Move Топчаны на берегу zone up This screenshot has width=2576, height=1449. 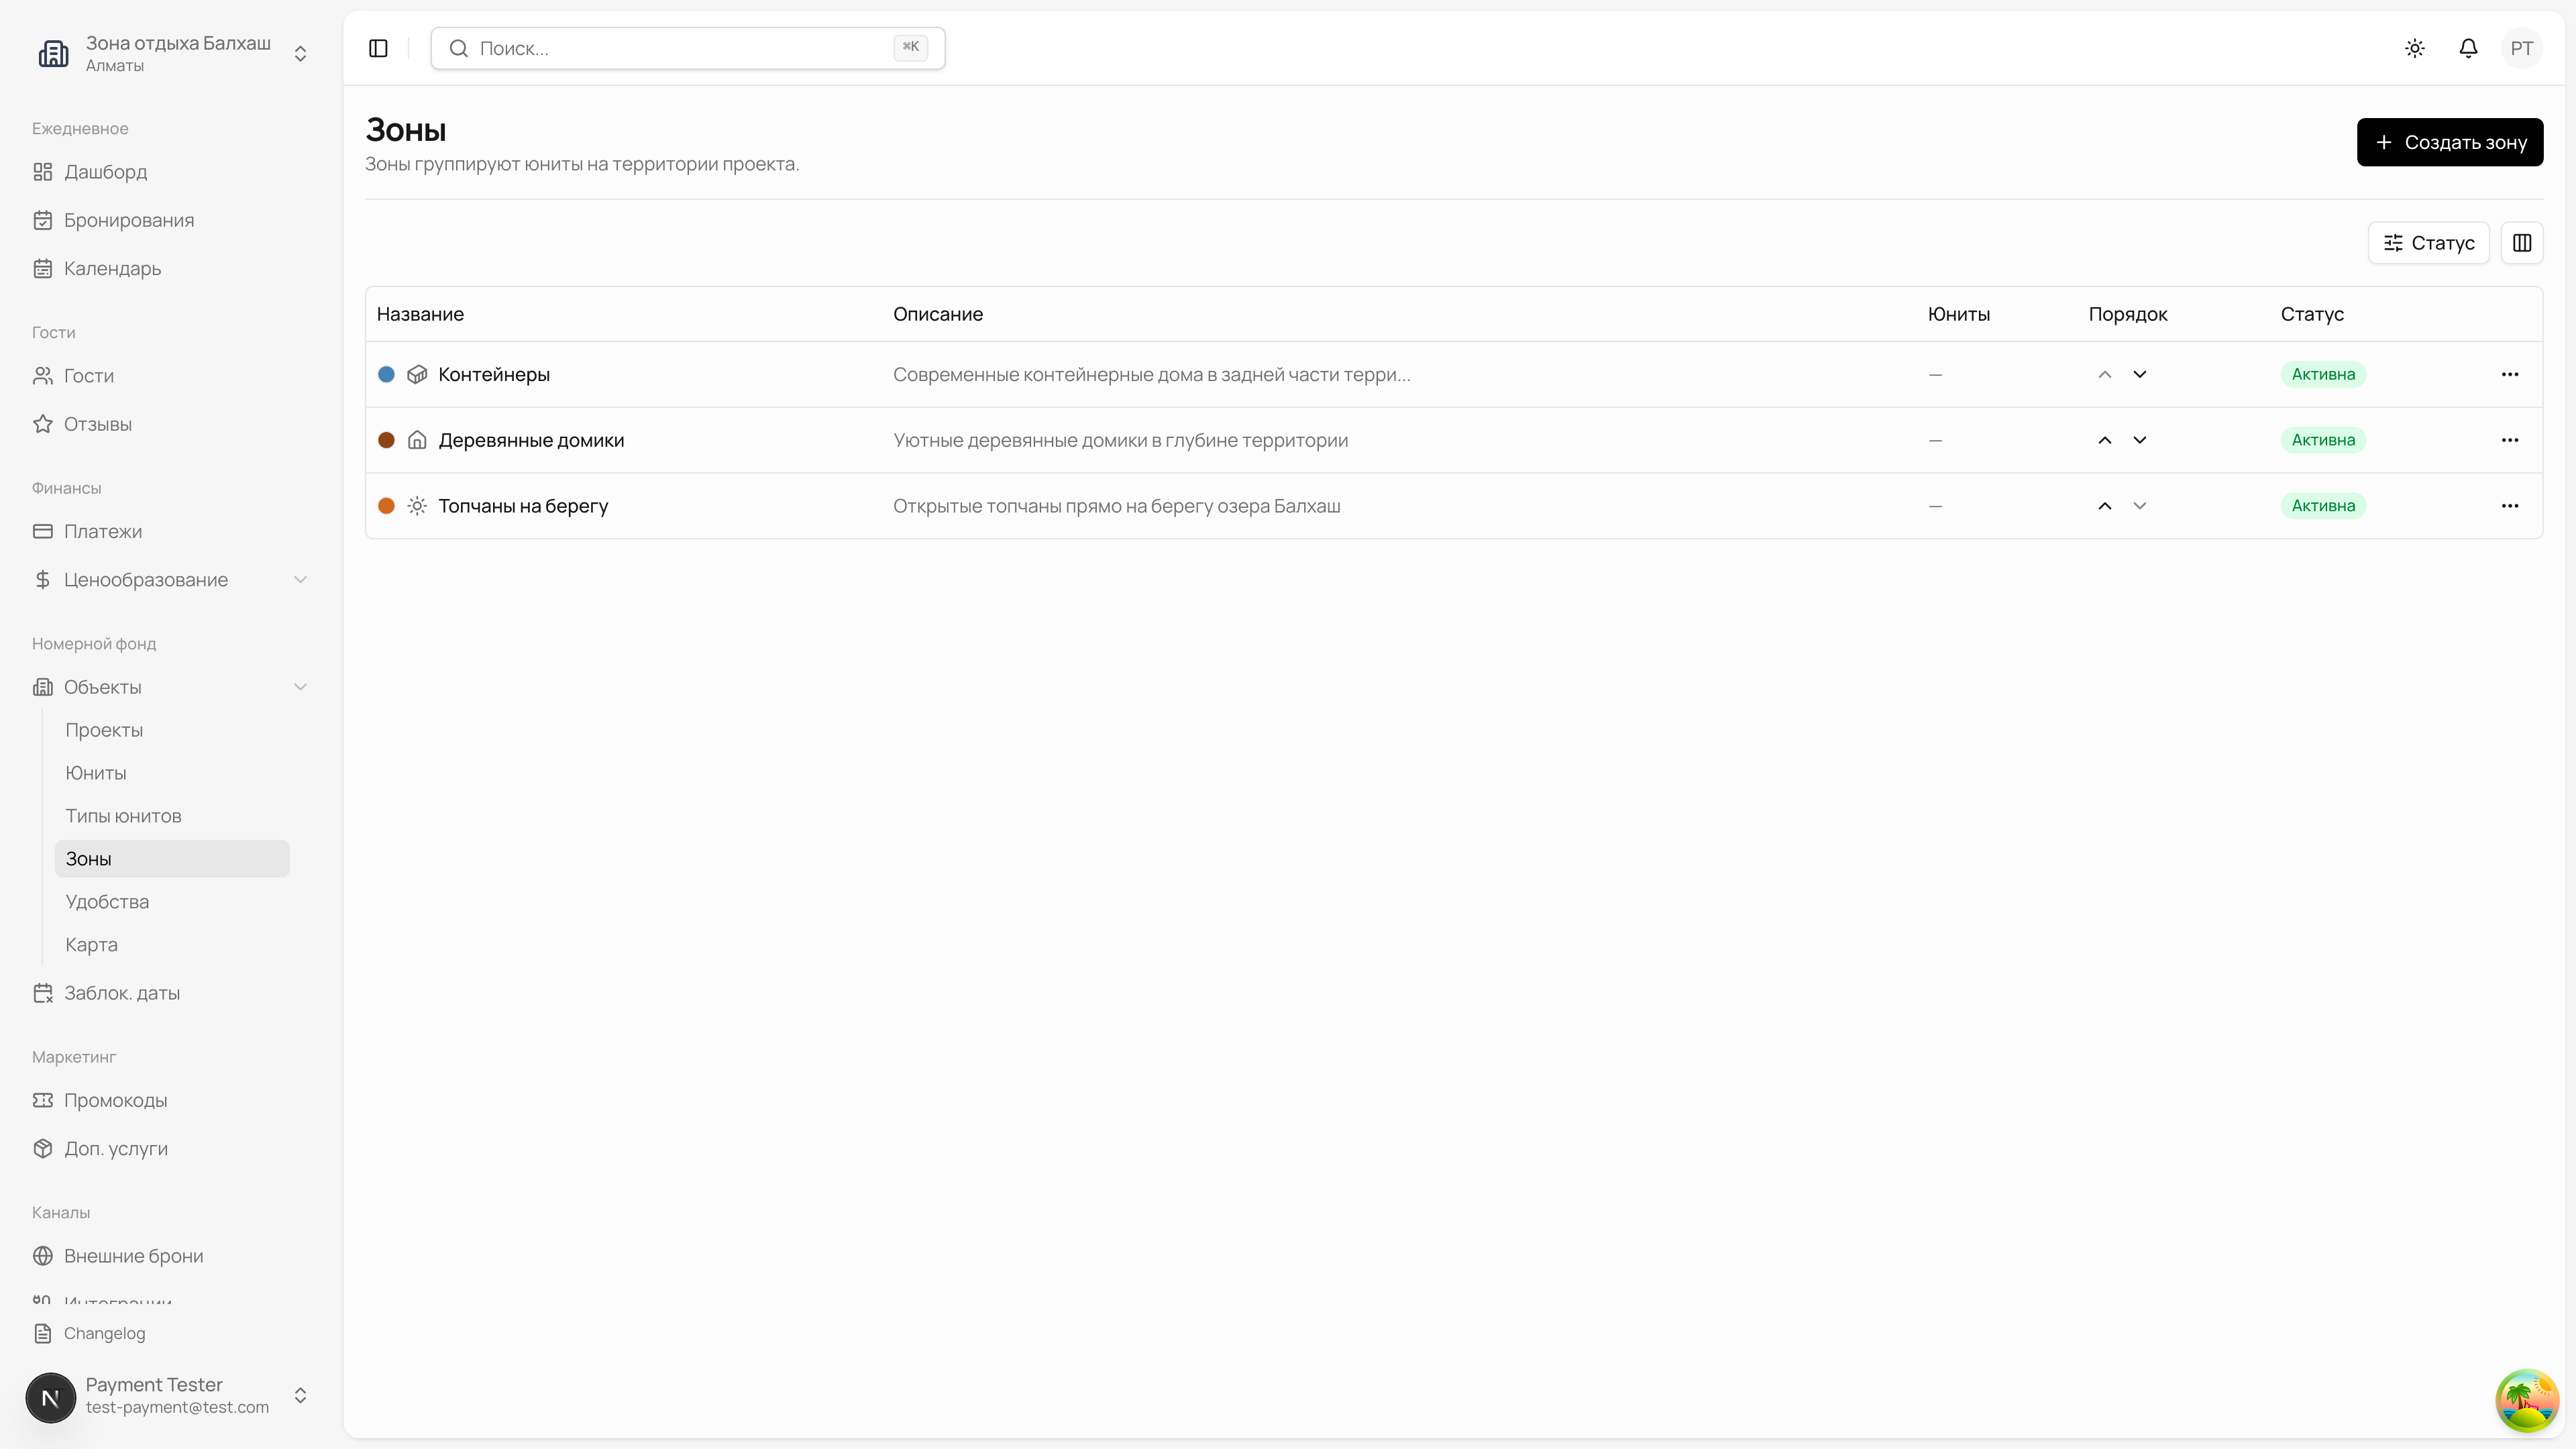coord(2105,506)
